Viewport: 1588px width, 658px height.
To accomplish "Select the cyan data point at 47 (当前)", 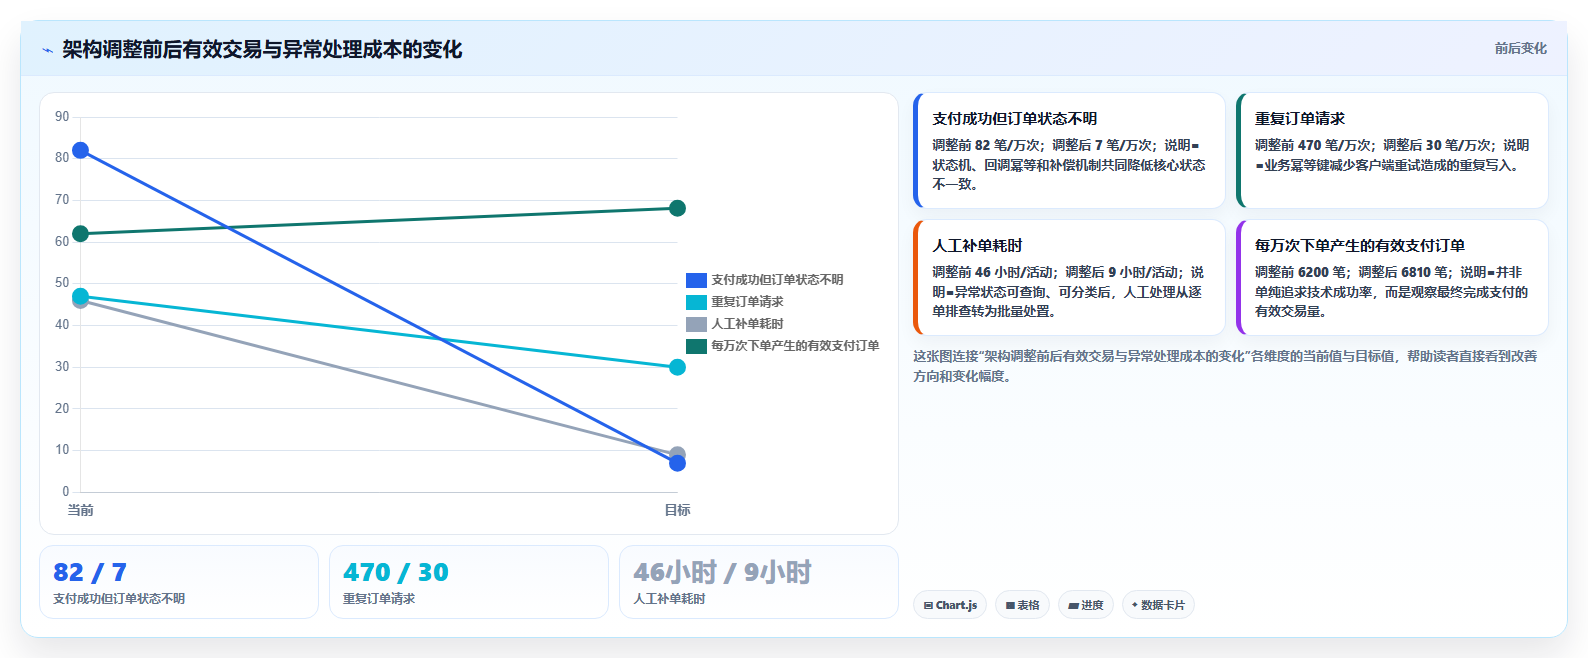I will tap(80, 296).
